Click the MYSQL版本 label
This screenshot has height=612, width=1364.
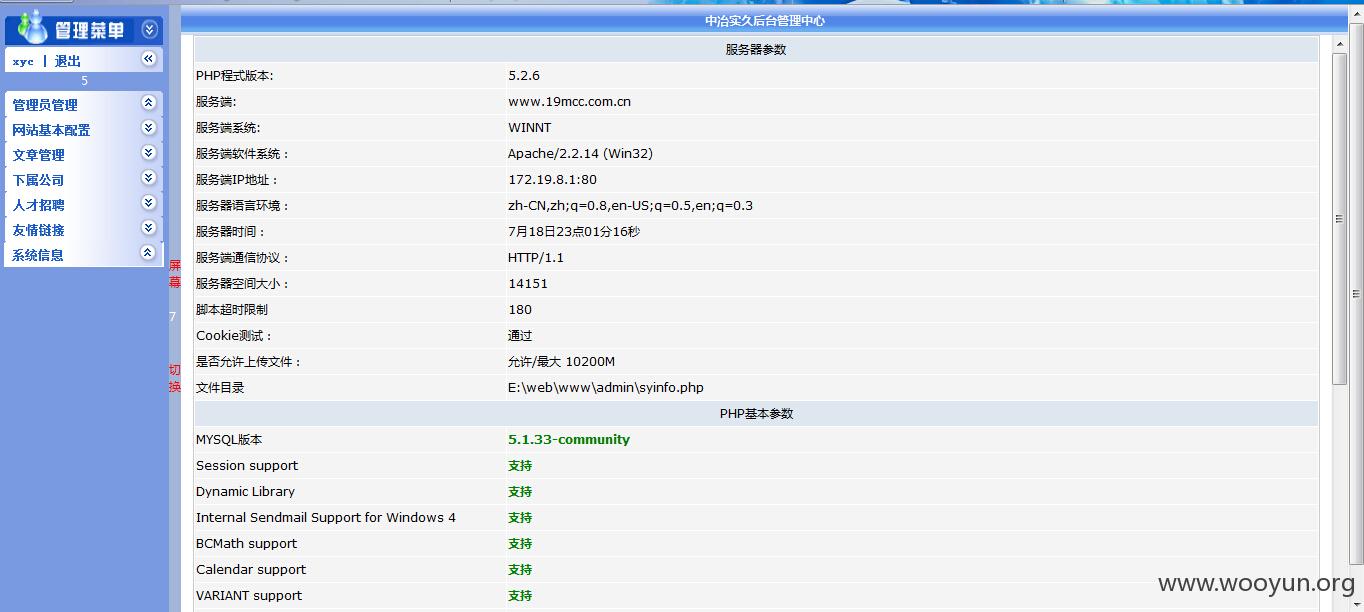pyautogui.click(x=229, y=440)
